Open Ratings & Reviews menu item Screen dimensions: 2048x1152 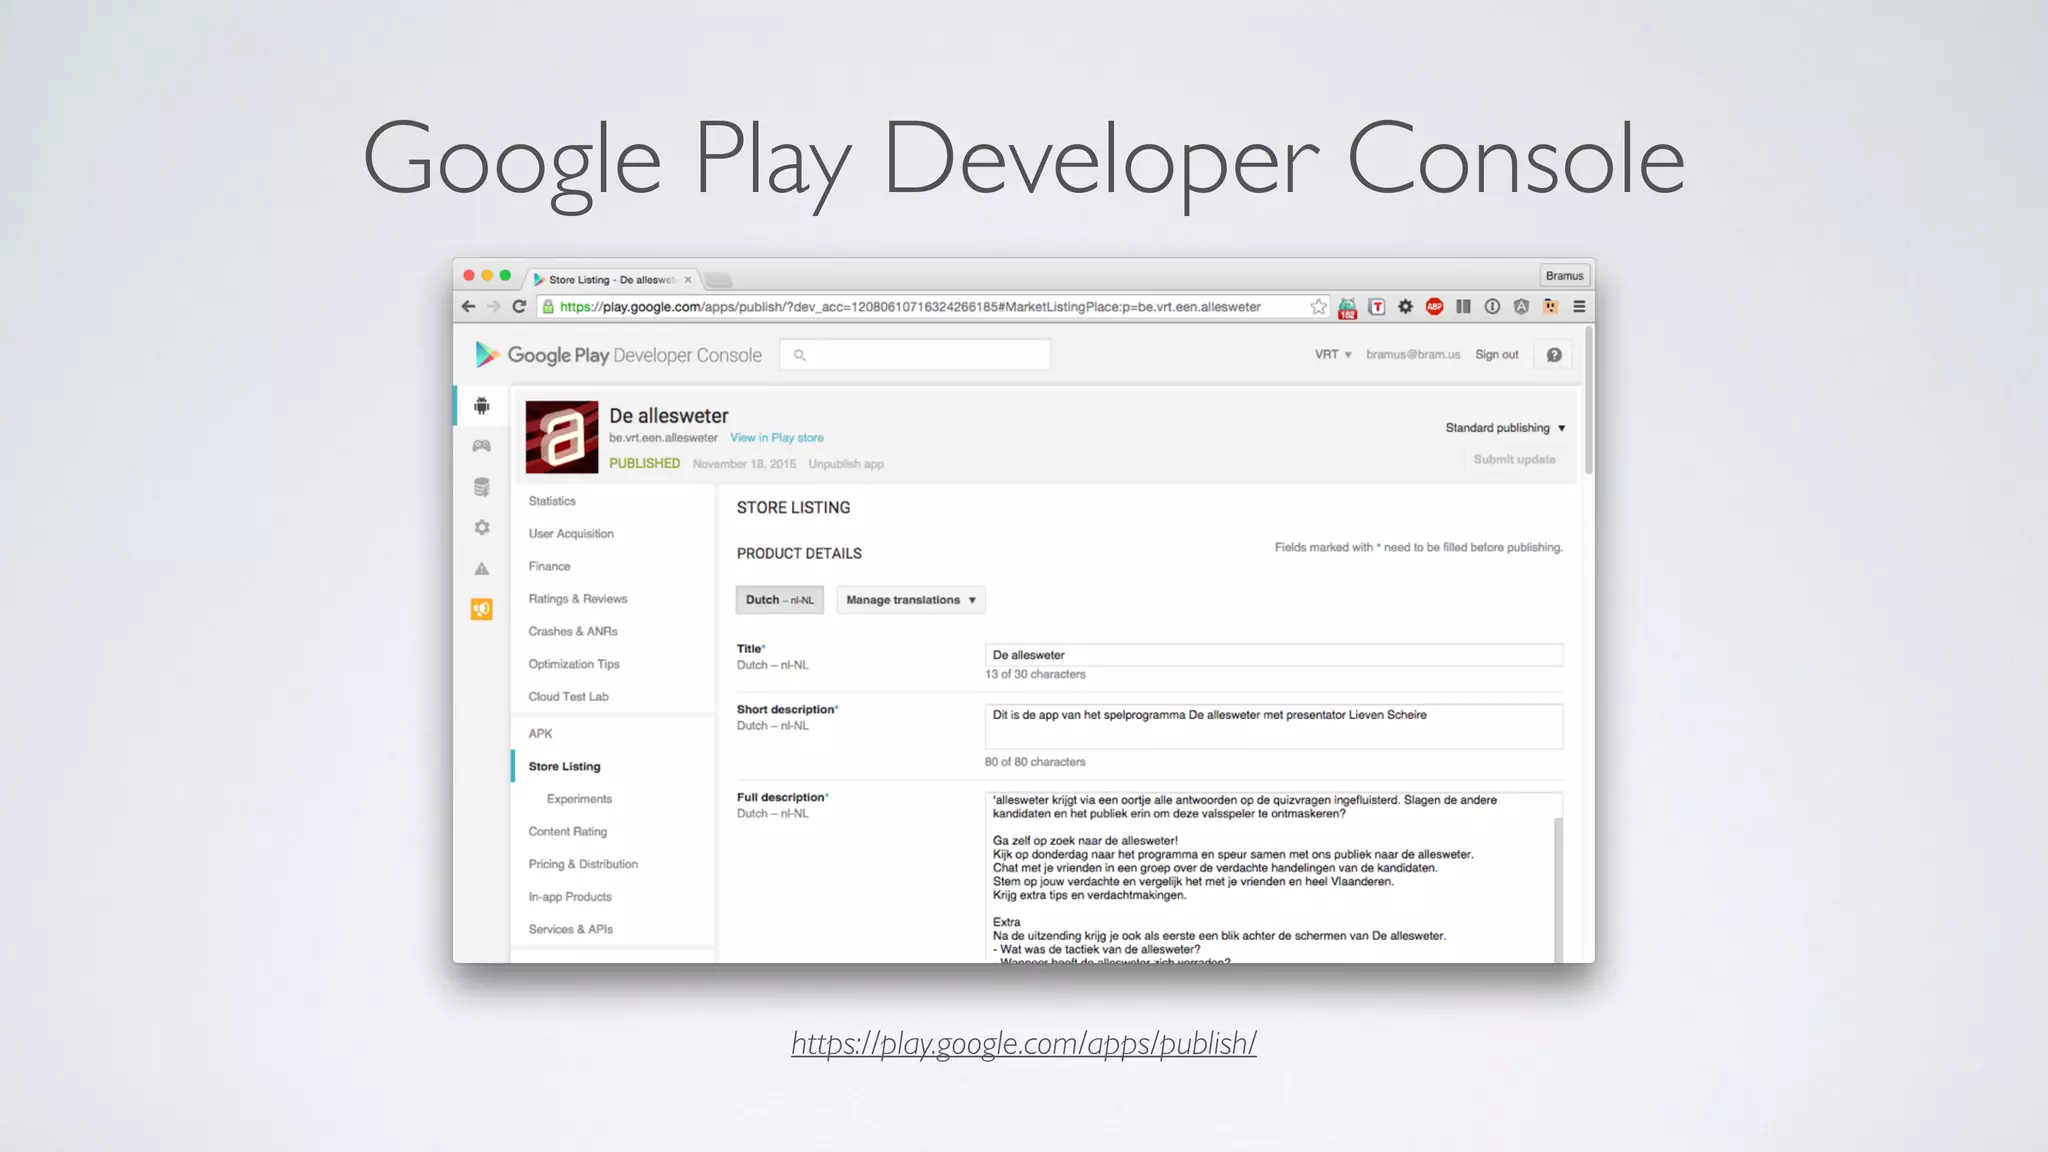pos(578,599)
